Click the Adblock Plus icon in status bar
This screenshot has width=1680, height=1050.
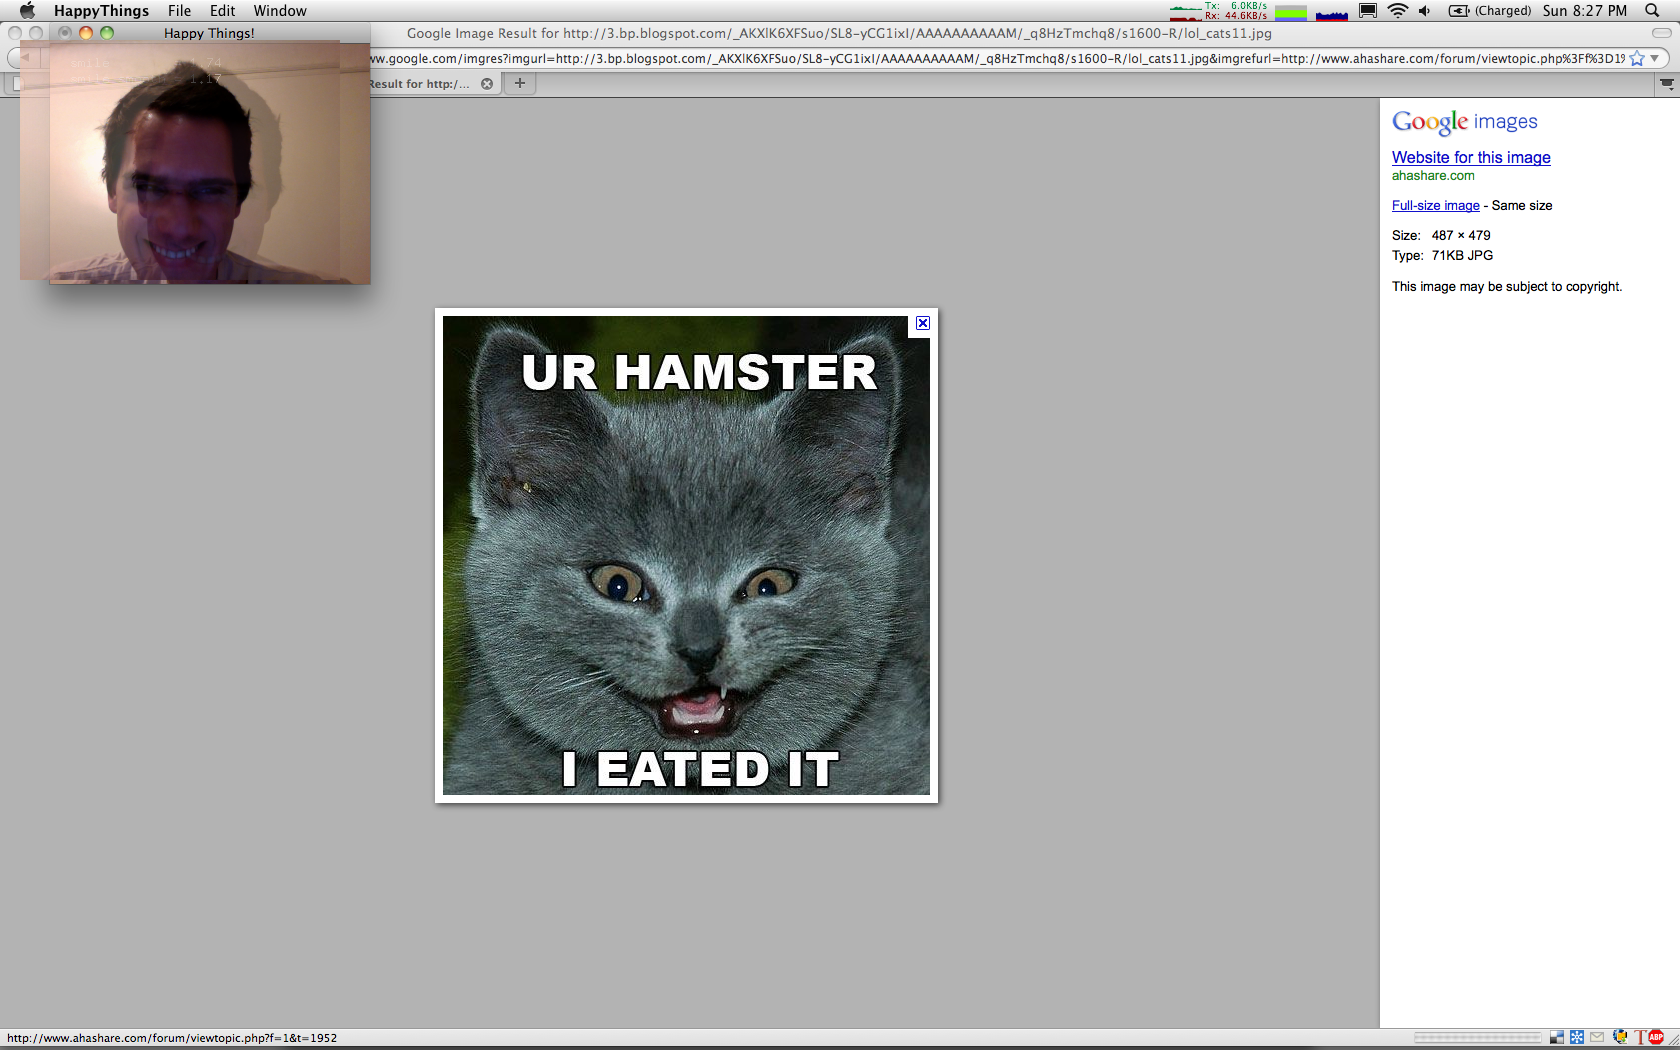click(1656, 1037)
